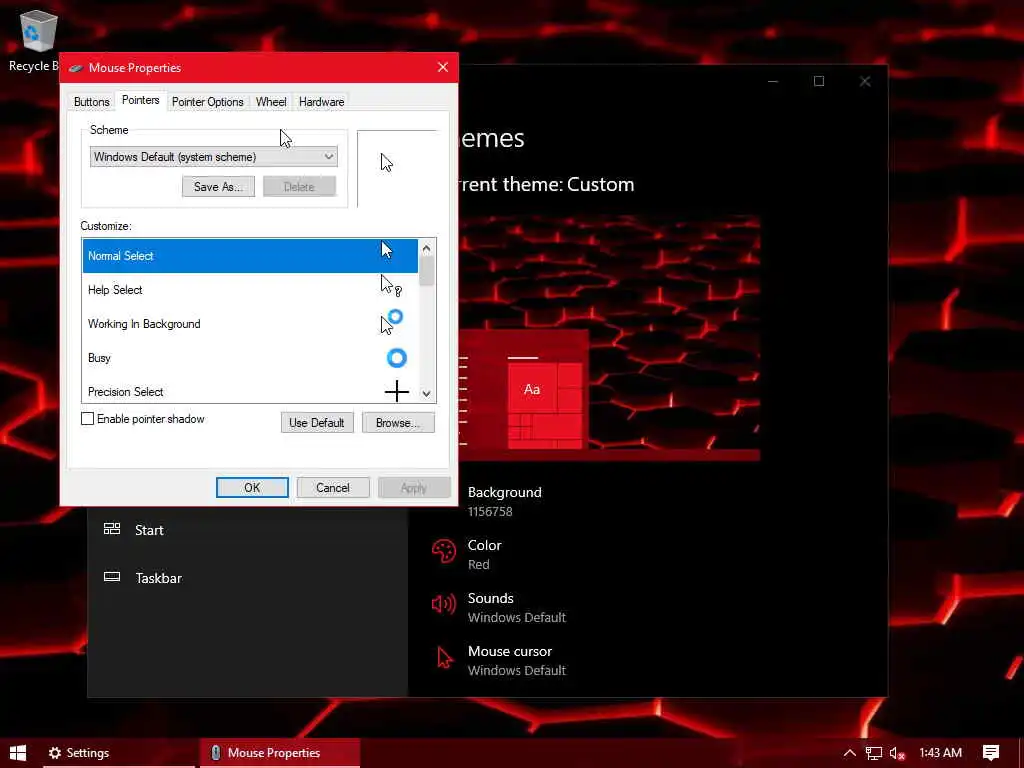Click the mouse icon in Mouse Properties title bar
The height and width of the screenshot is (768, 1024).
[76, 68]
